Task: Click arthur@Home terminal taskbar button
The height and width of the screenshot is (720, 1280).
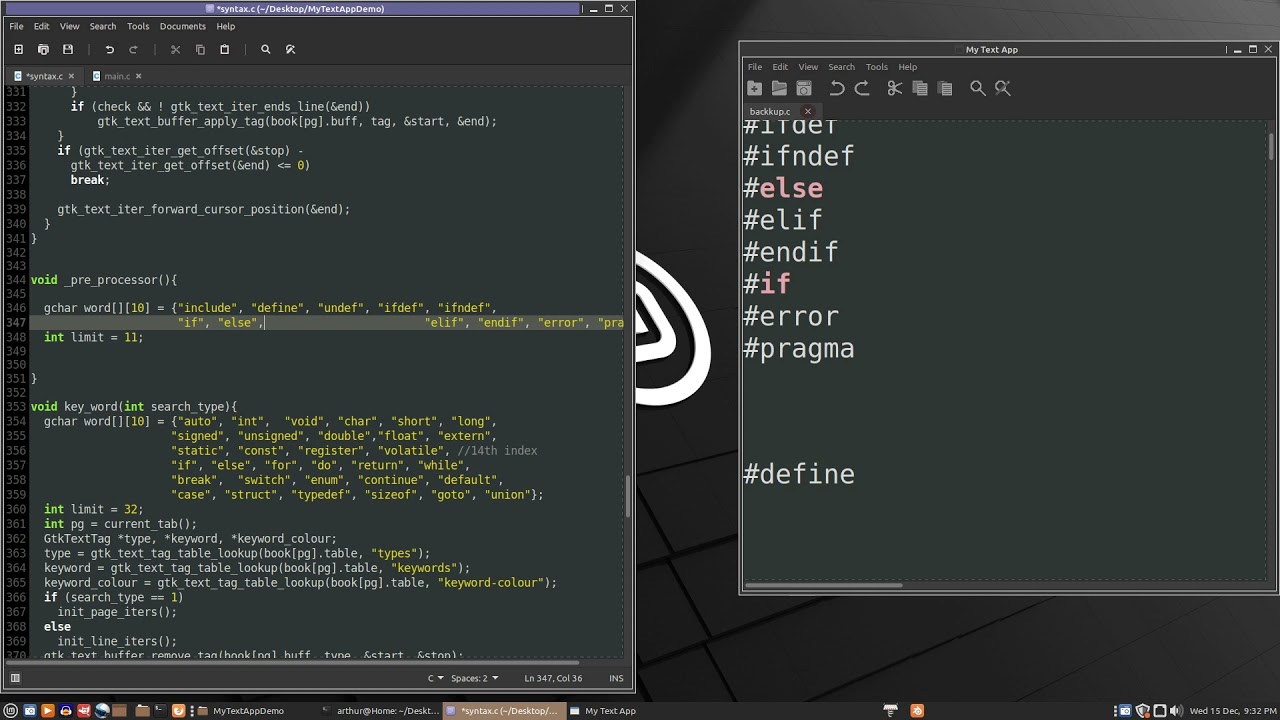Action: [x=380, y=711]
